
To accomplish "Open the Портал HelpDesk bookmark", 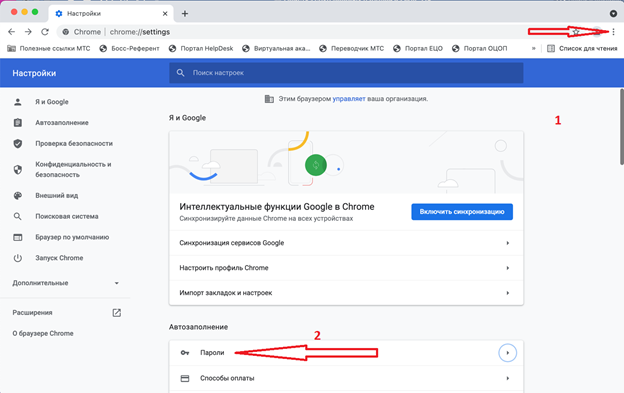I will click(201, 49).
